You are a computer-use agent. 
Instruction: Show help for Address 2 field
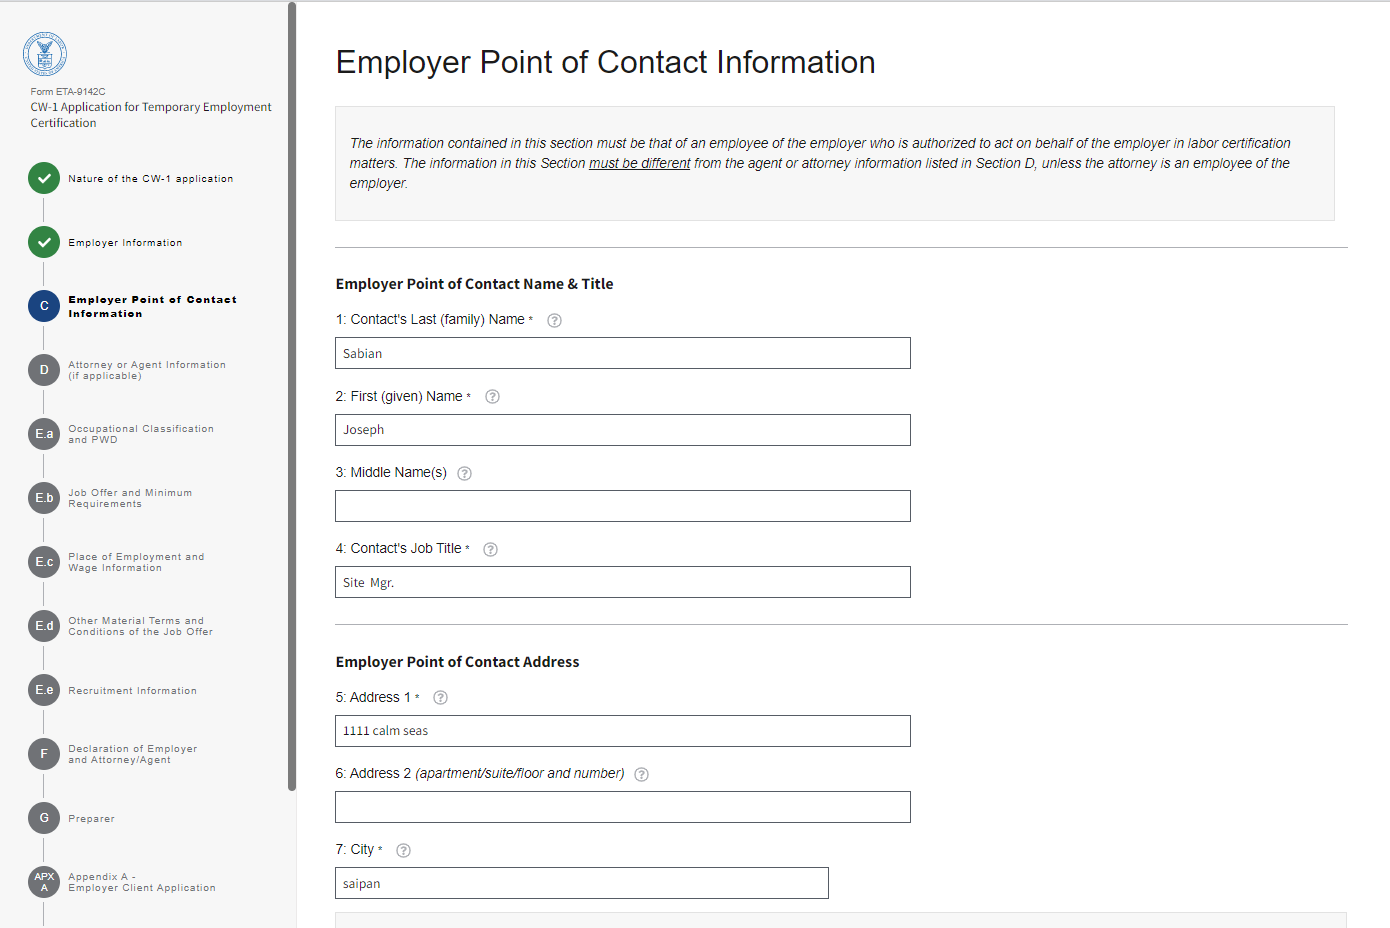coord(642,775)
